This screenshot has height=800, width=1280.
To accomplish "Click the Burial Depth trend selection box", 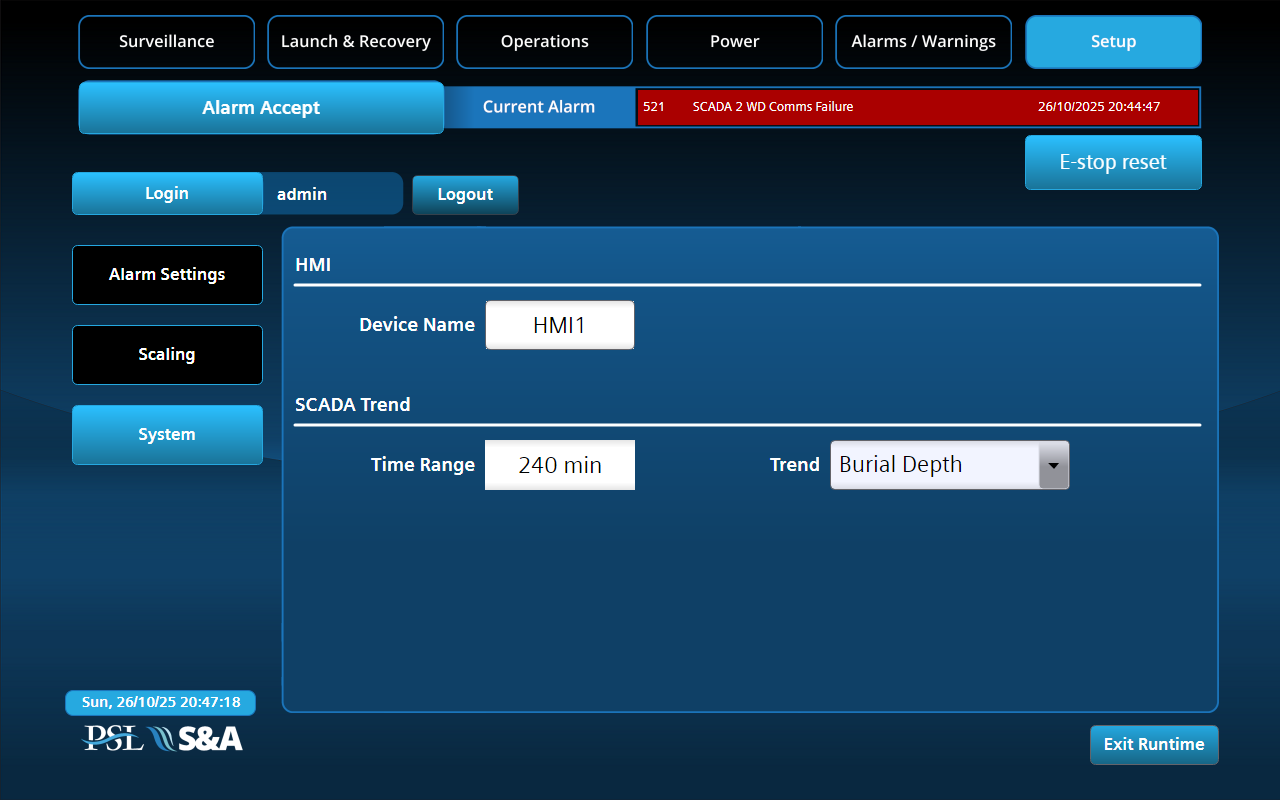I will [934, 465].
